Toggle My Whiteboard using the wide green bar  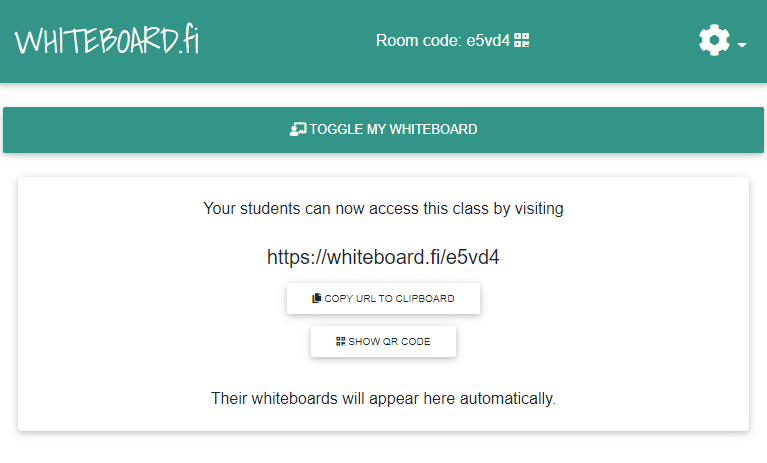tap(384, 130)
